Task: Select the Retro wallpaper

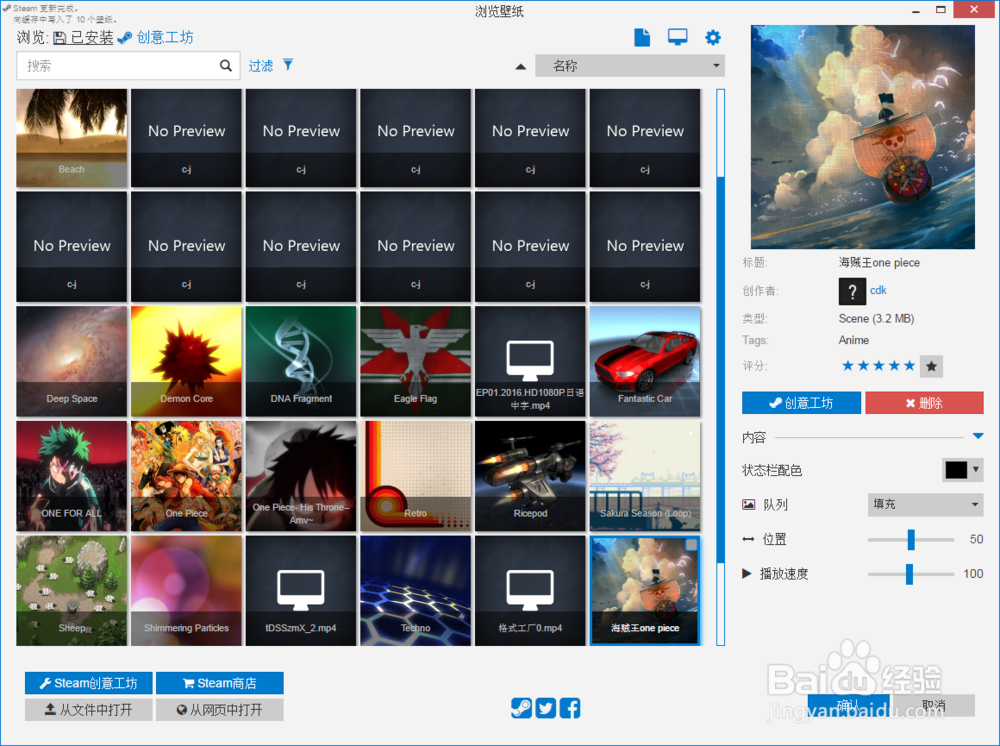Action: (415, 476)
